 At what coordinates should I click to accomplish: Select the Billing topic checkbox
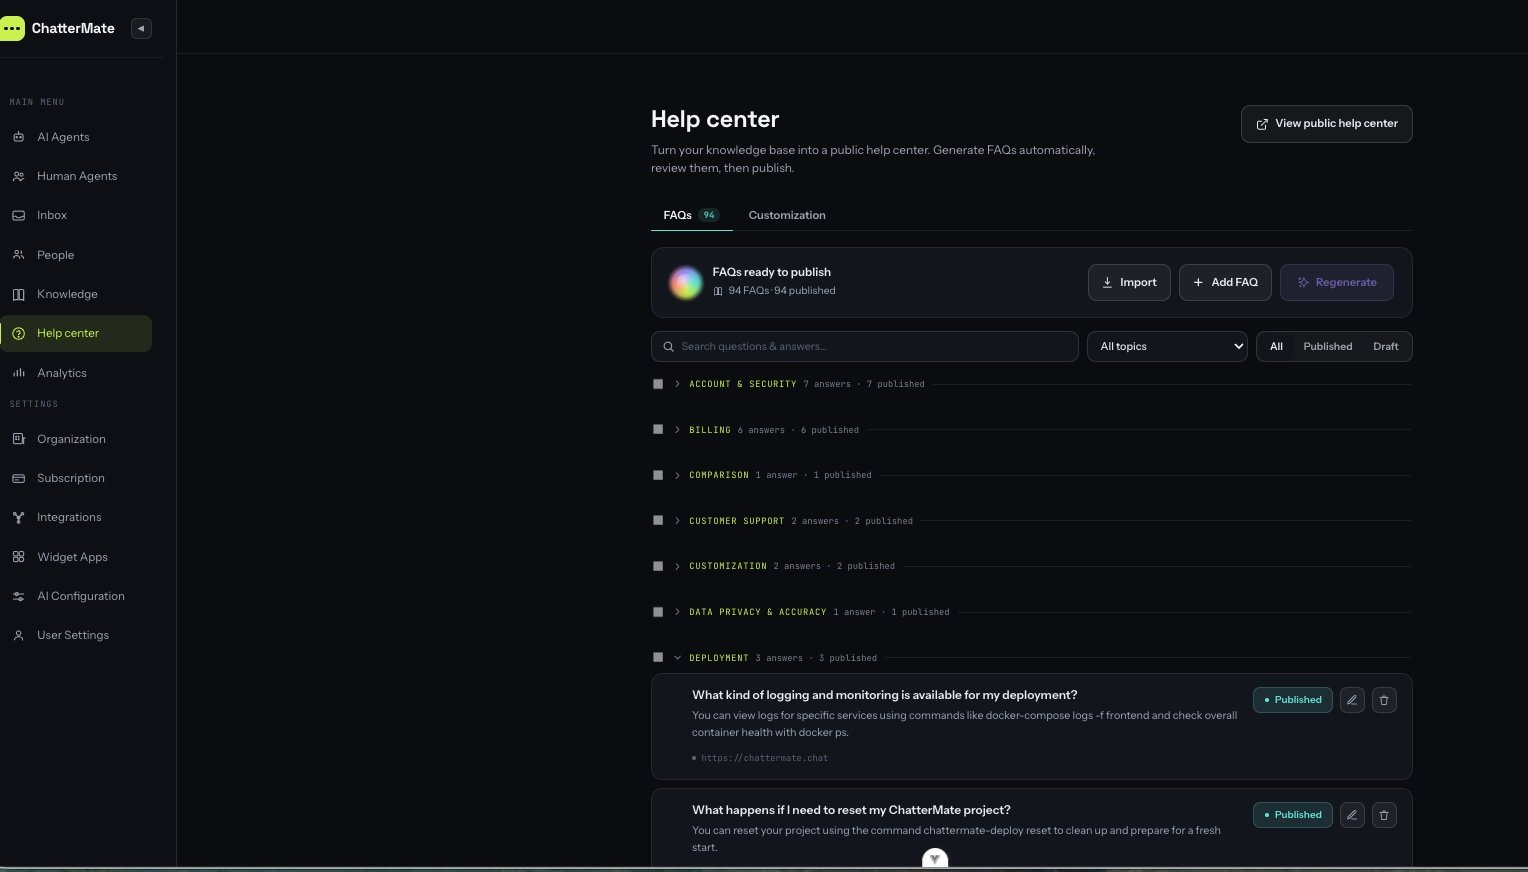658,429
